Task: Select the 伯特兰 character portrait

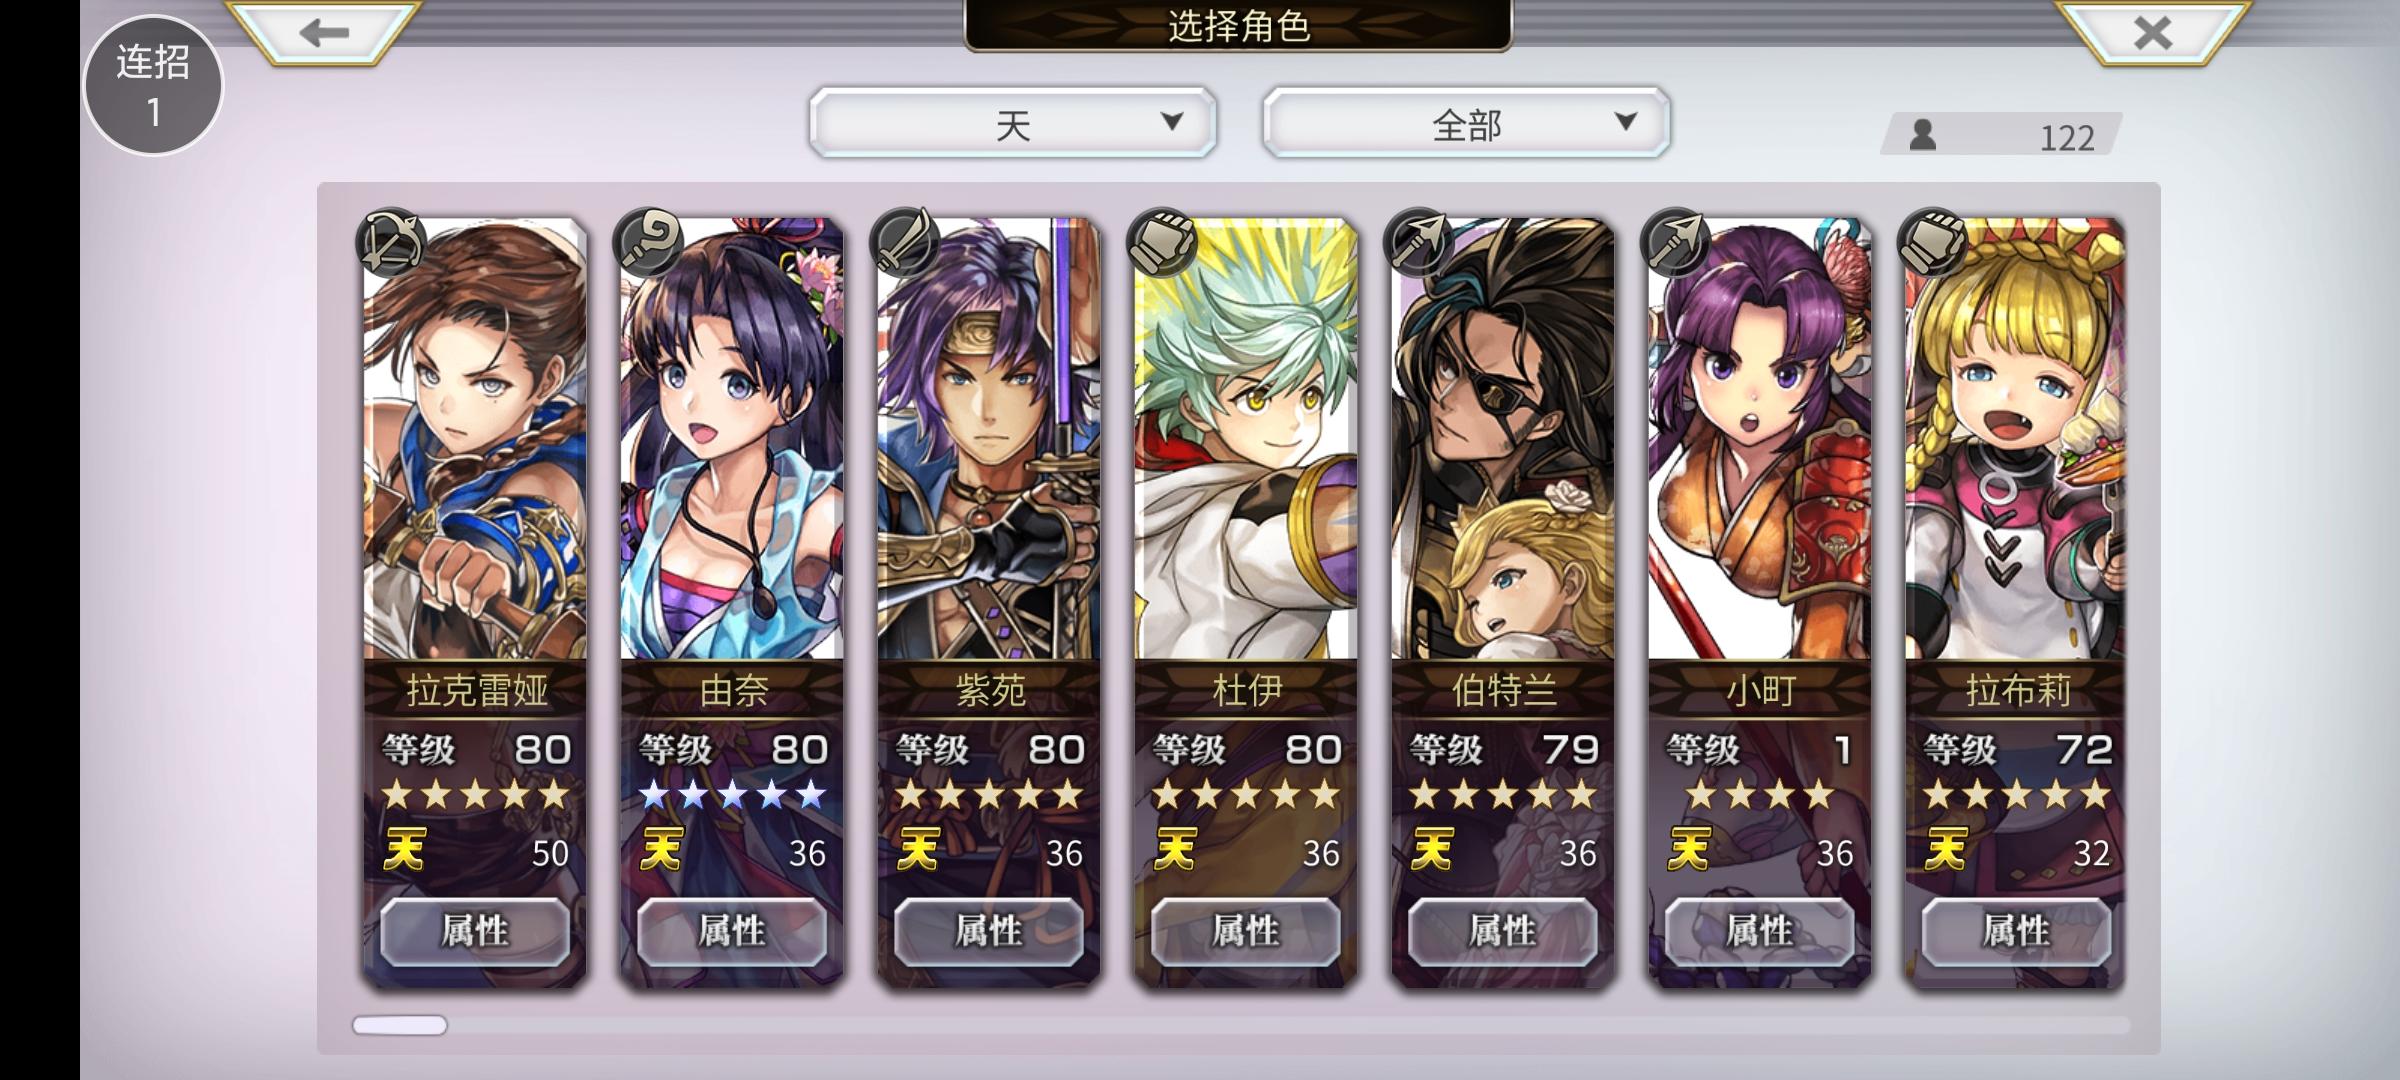Action: pyautogui.click(x=1503, y=440)
